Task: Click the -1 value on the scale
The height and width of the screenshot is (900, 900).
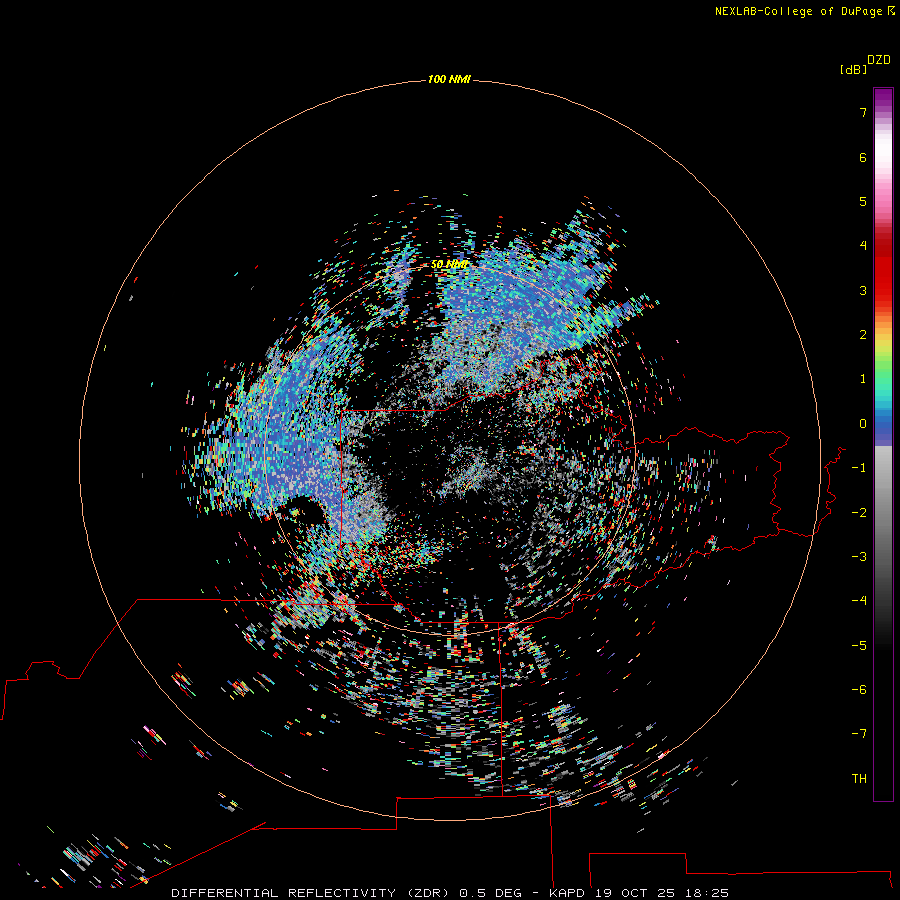Action: click(x=859, y=468)
